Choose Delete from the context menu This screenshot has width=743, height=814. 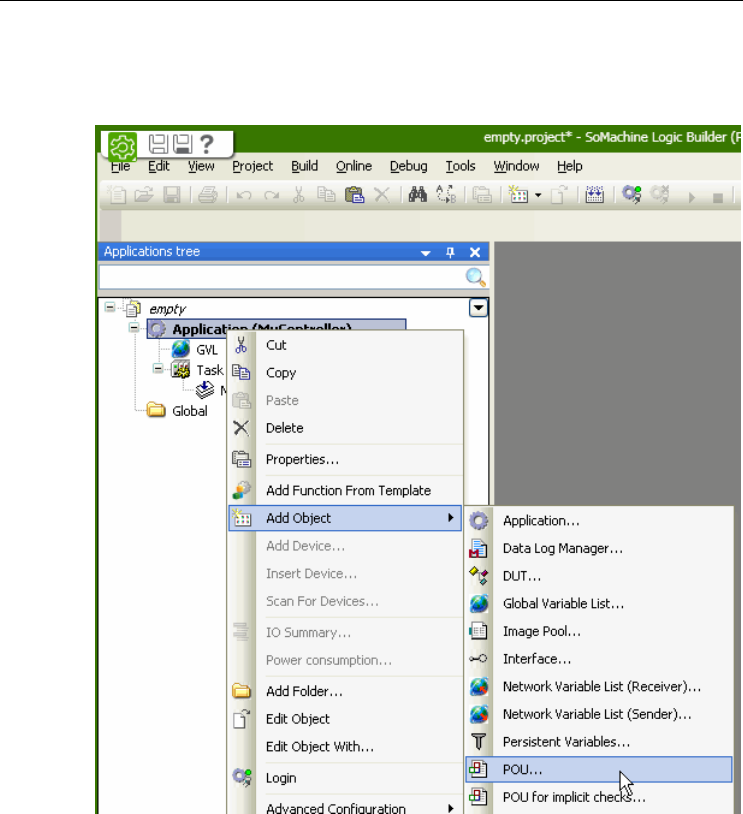pyautogui.click(x=345, y=428)
